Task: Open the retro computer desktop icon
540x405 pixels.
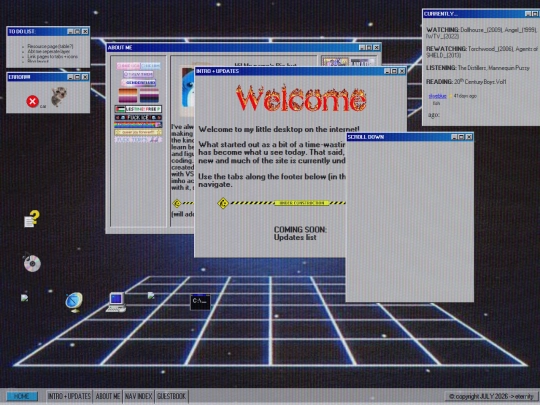Action: click(x=116, y=302)
